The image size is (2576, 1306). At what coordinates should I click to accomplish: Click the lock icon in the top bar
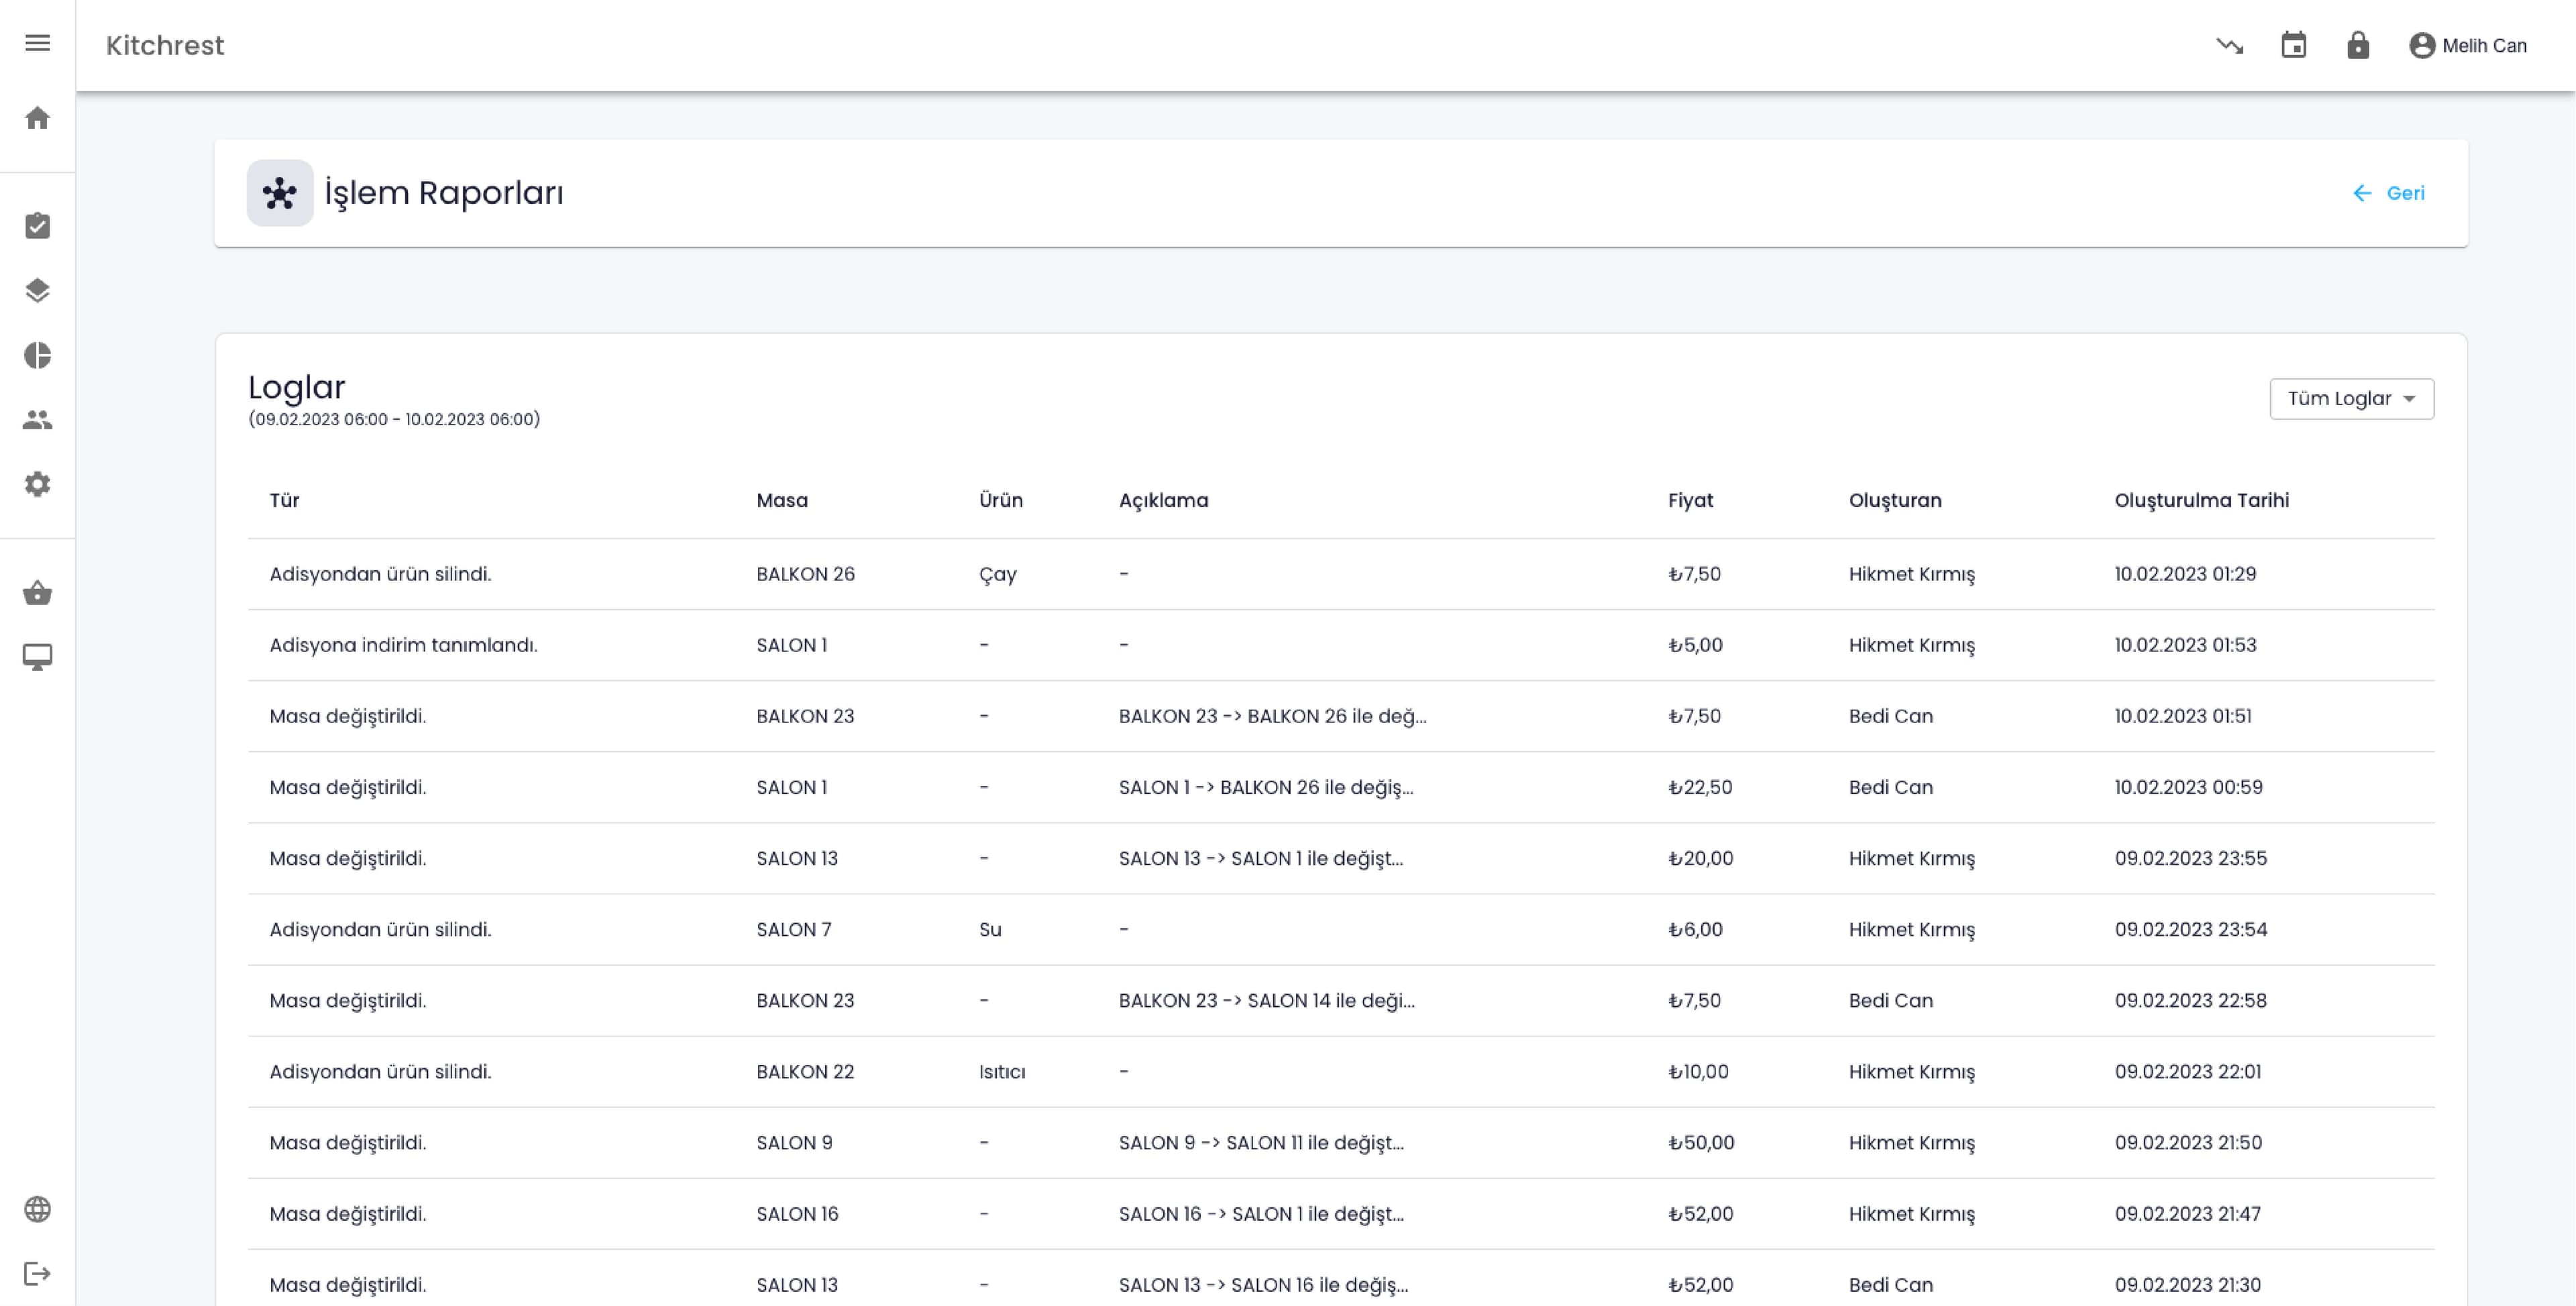[2357, 46]
